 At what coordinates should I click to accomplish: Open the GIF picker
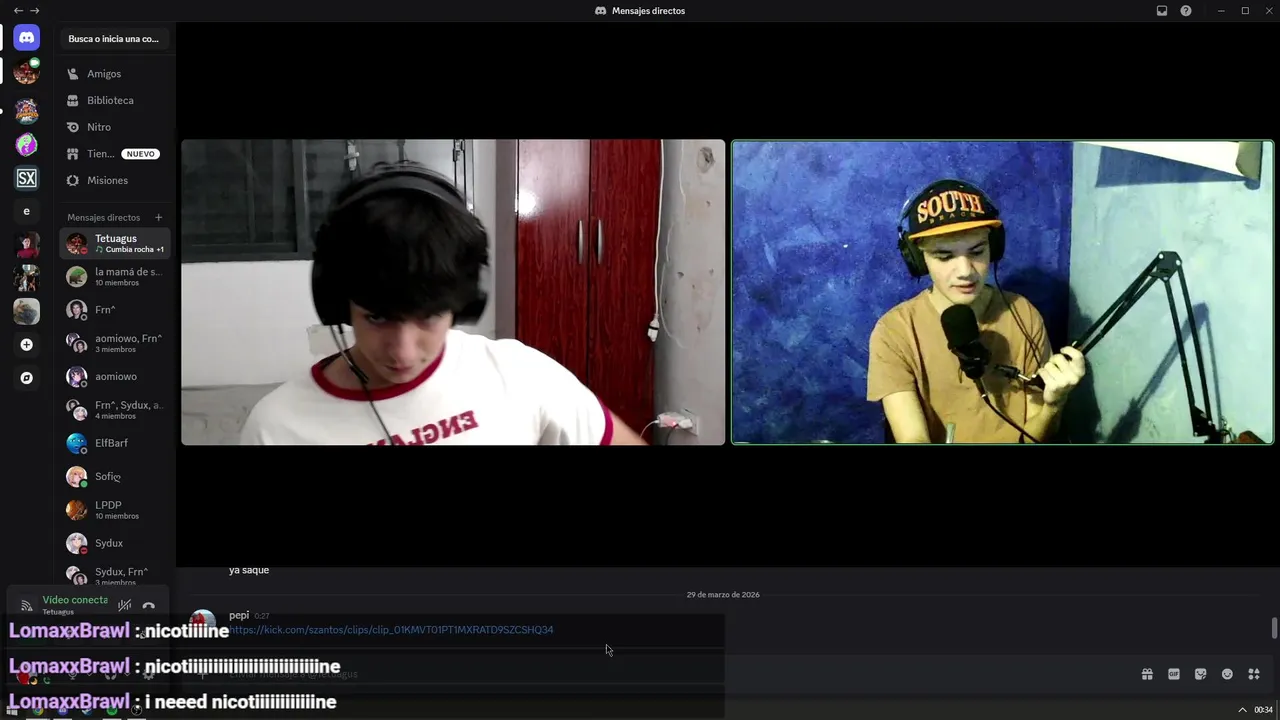1174,674
